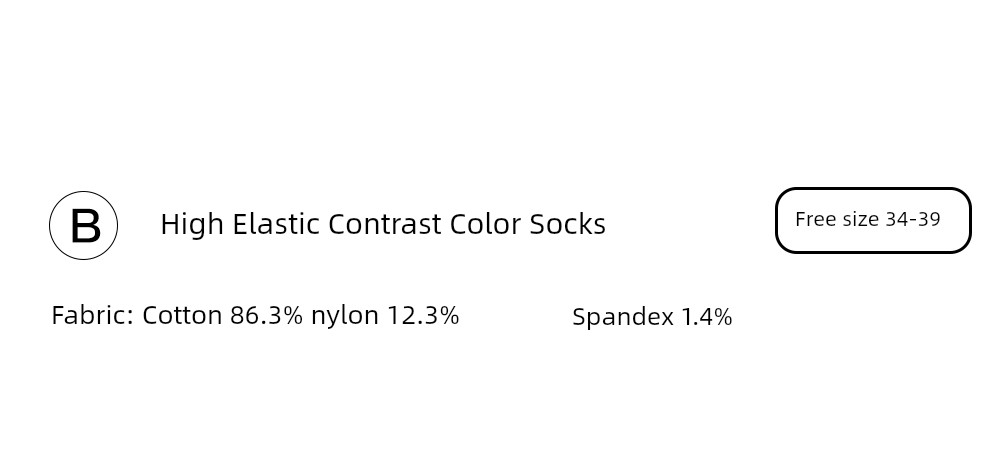This screenshot has height=473, width=1000.
Task: Click the 34-39 size range text
Action: pyautogui.click(x=913, y=219)
